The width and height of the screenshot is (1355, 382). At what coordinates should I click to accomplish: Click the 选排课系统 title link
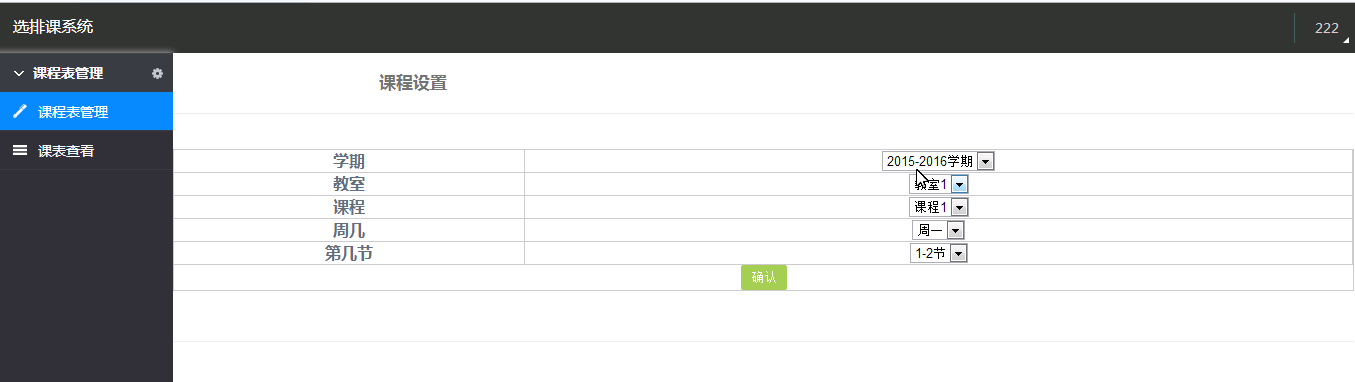point(53,27)
